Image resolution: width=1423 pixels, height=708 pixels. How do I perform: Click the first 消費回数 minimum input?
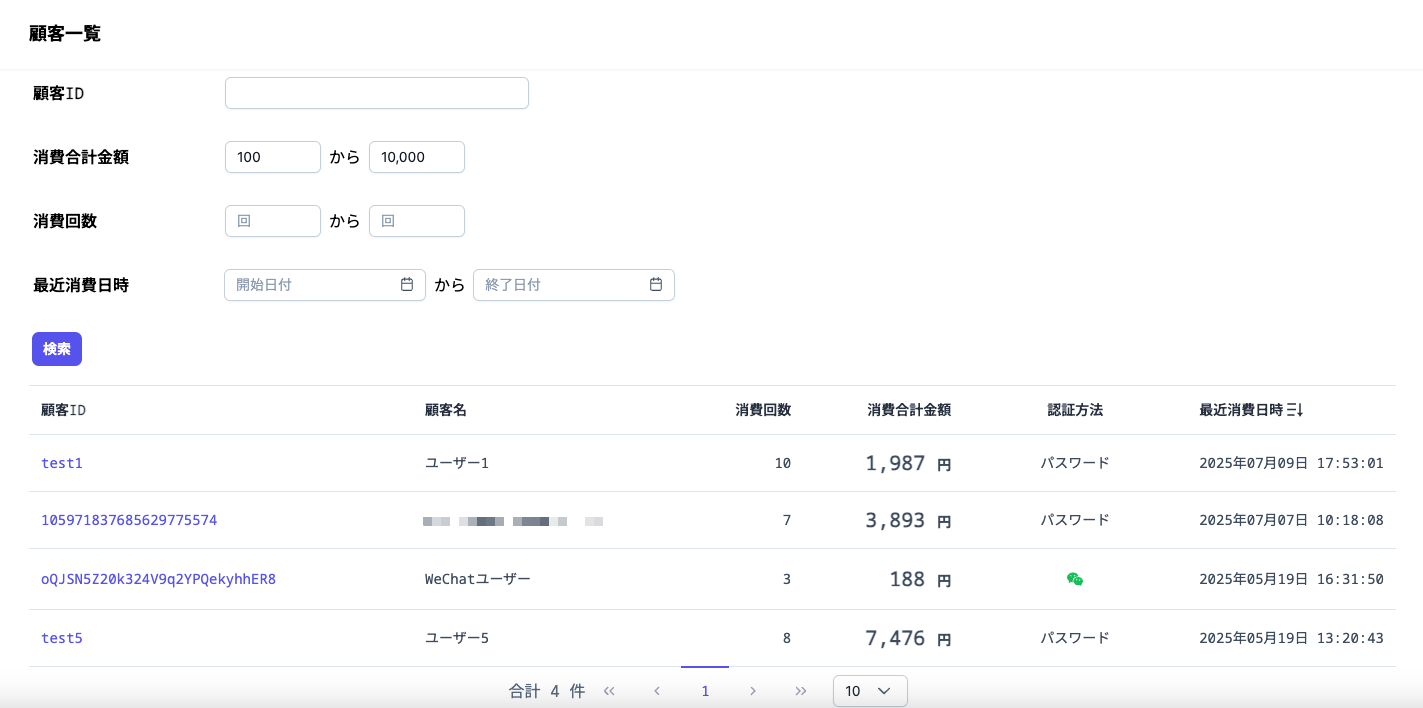(273, 221)
